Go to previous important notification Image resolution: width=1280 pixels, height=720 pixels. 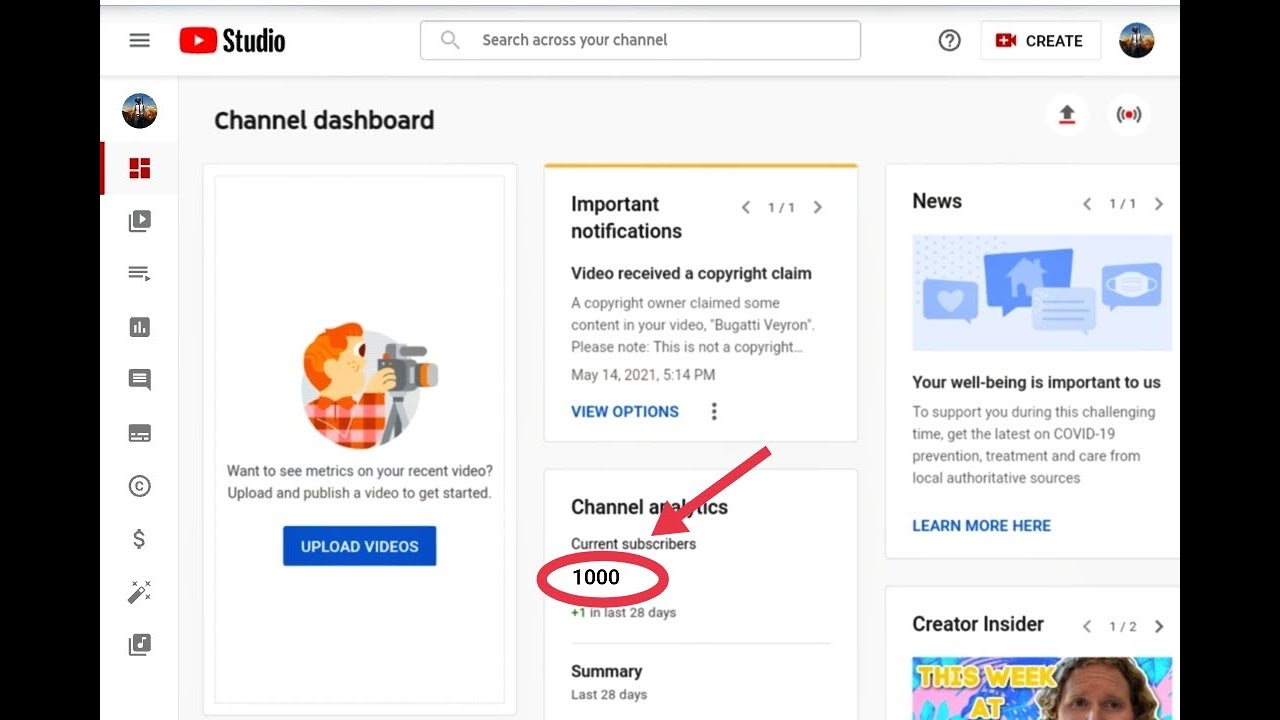coord(745,207)
